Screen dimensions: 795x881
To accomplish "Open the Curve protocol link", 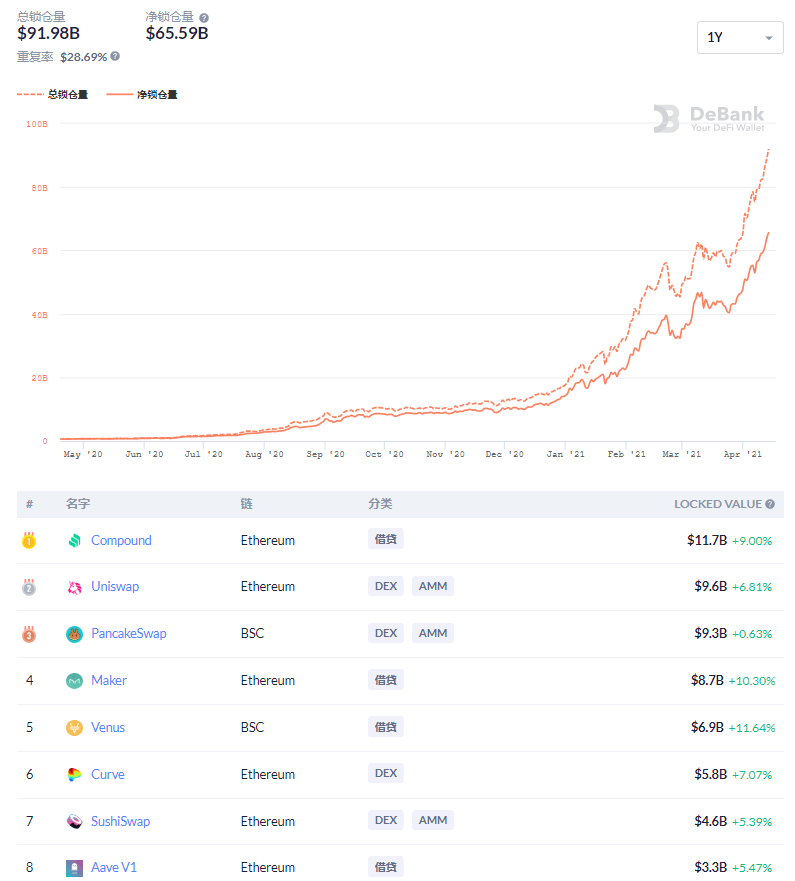I will point(108,774).
